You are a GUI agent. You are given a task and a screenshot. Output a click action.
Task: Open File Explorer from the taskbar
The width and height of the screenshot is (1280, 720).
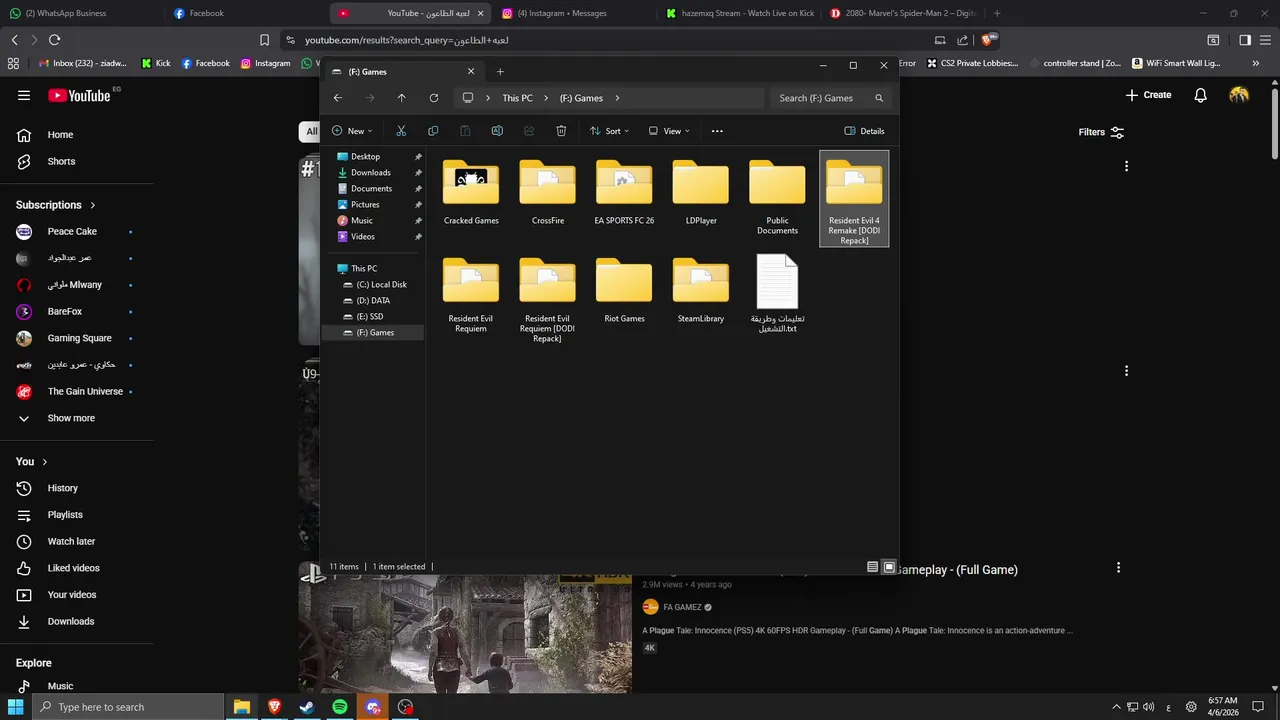[x=241, y=707]
